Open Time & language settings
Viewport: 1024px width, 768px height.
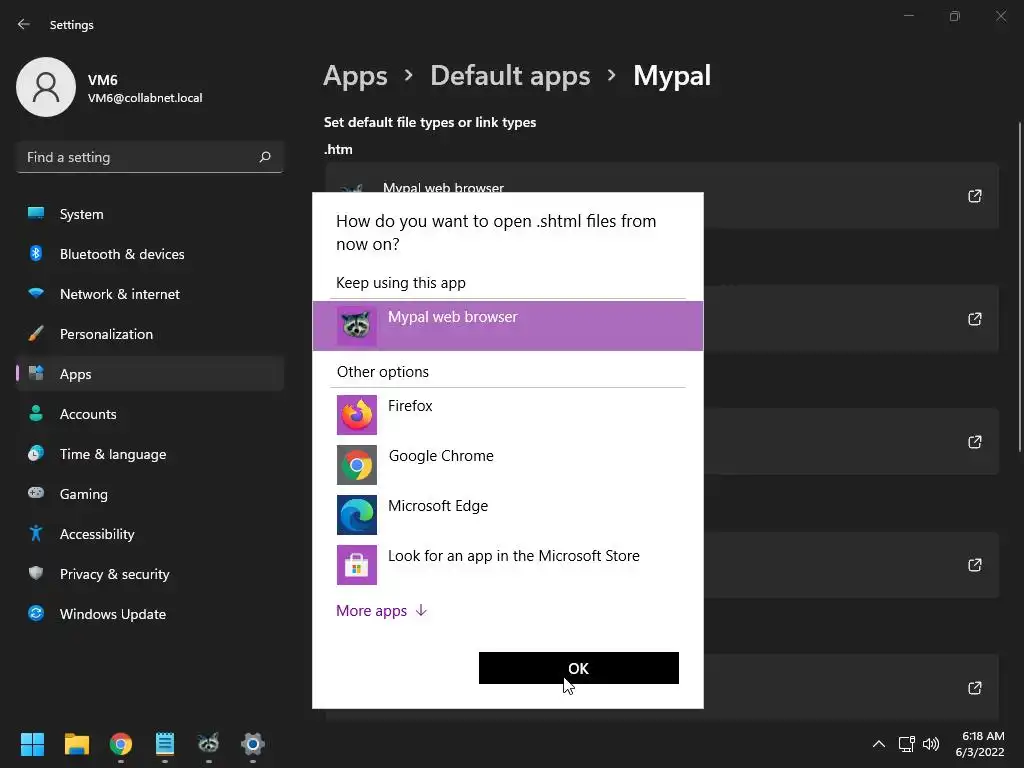pyautogui.click(x=150, y=454)
